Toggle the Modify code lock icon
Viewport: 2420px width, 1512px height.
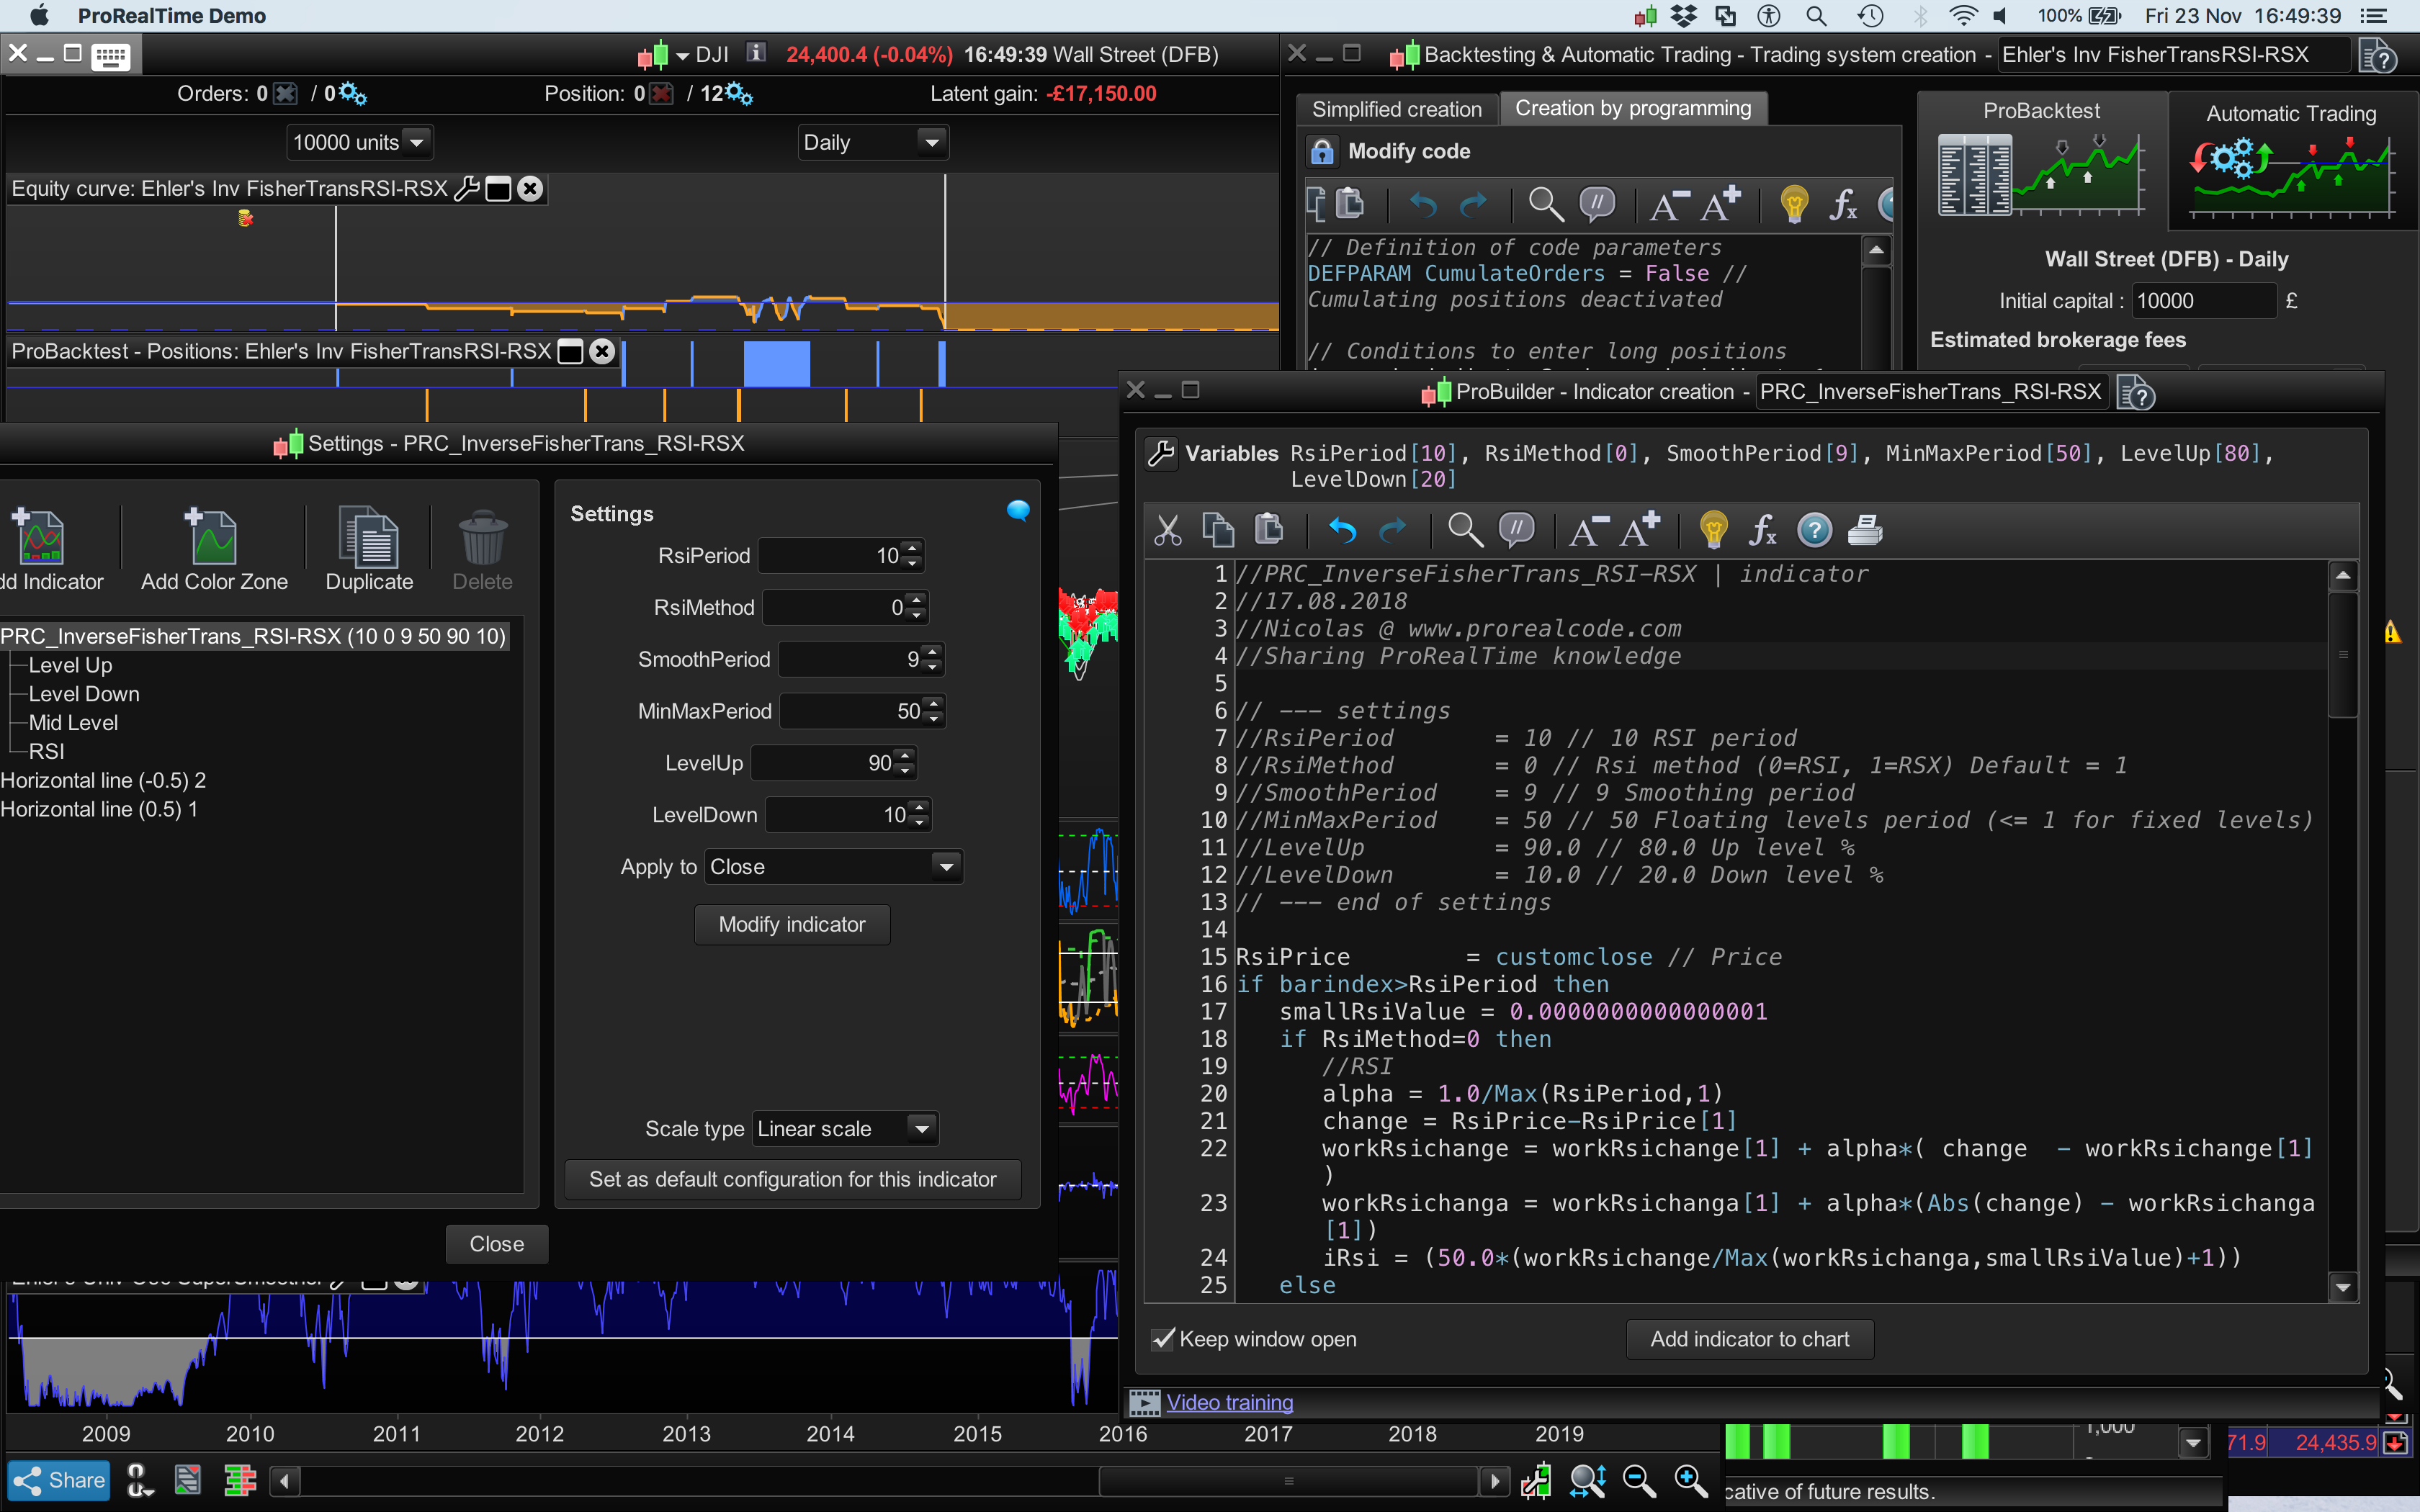coord(1322,151)
